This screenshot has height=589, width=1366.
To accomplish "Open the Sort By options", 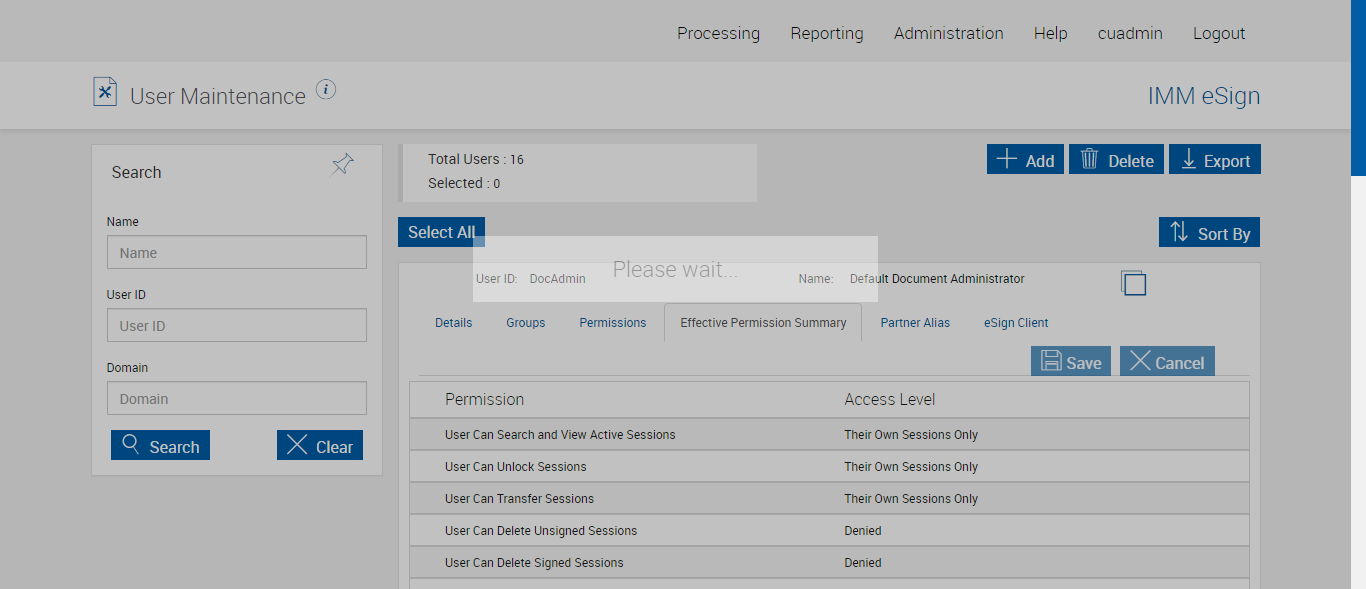I will point(1209,233).
